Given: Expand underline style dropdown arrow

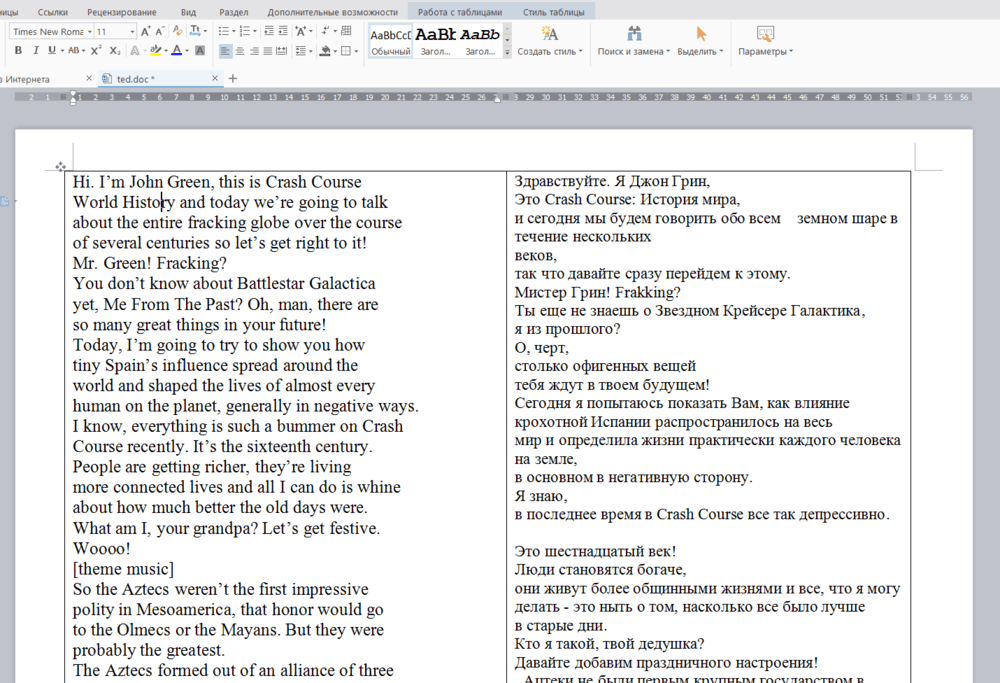Looking at the screenshot, I should [62, 50].
